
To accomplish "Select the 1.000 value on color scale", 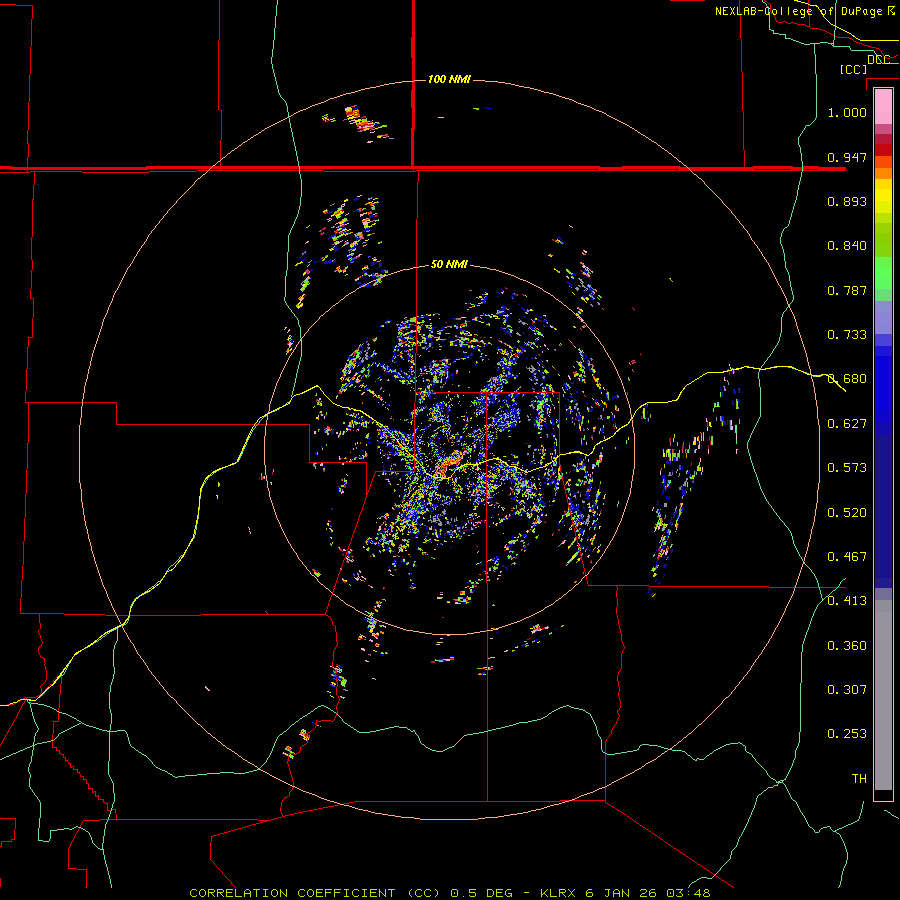I will 847,112.
